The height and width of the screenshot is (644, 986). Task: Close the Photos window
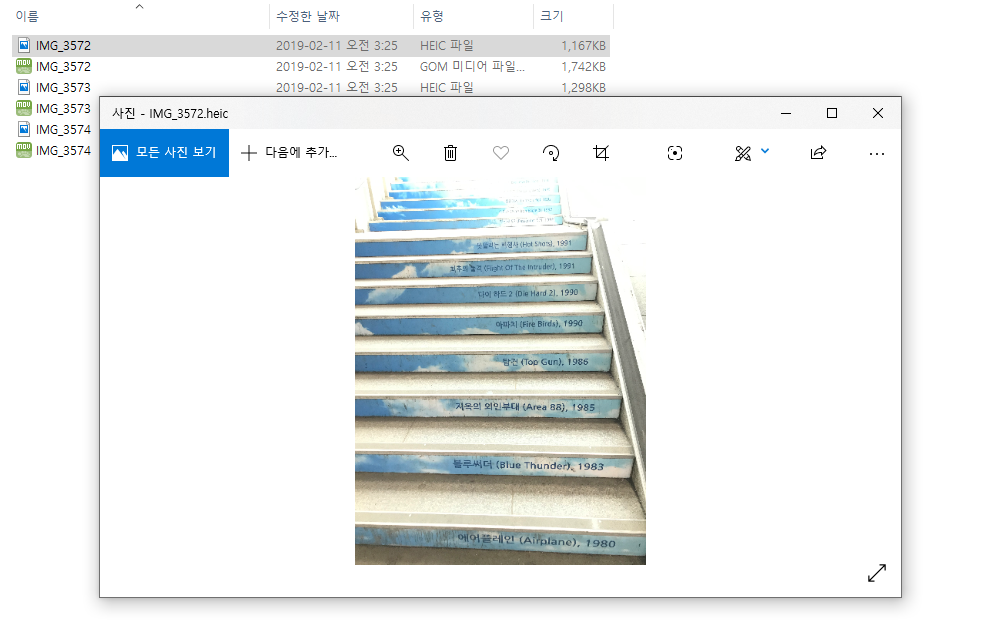(x=878, y=113)
